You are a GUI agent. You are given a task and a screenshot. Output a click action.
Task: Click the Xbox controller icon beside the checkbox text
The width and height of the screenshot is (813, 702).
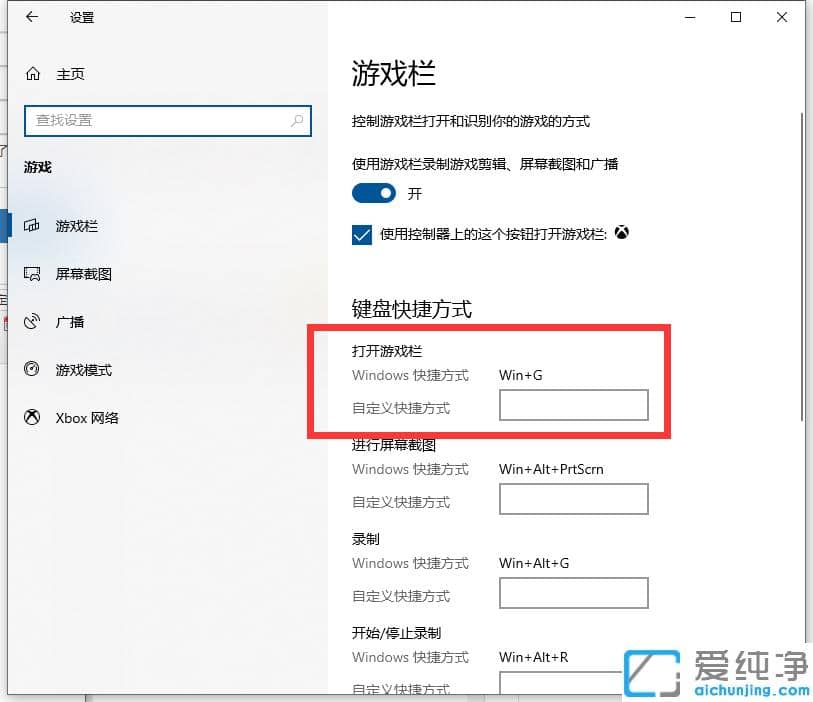pos(622,233)
